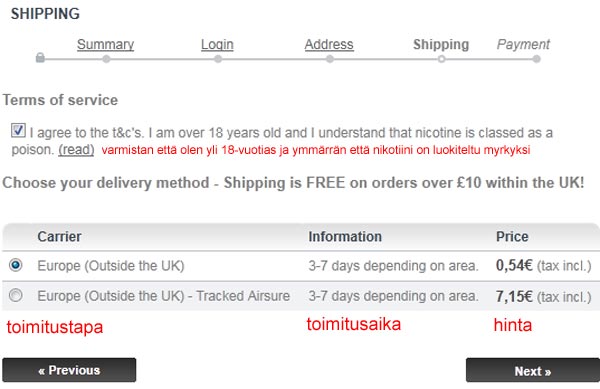The image size is (600, 389).
Task: Choose the Tracked Airsure delivery radio button
Action: pos(16,295)
